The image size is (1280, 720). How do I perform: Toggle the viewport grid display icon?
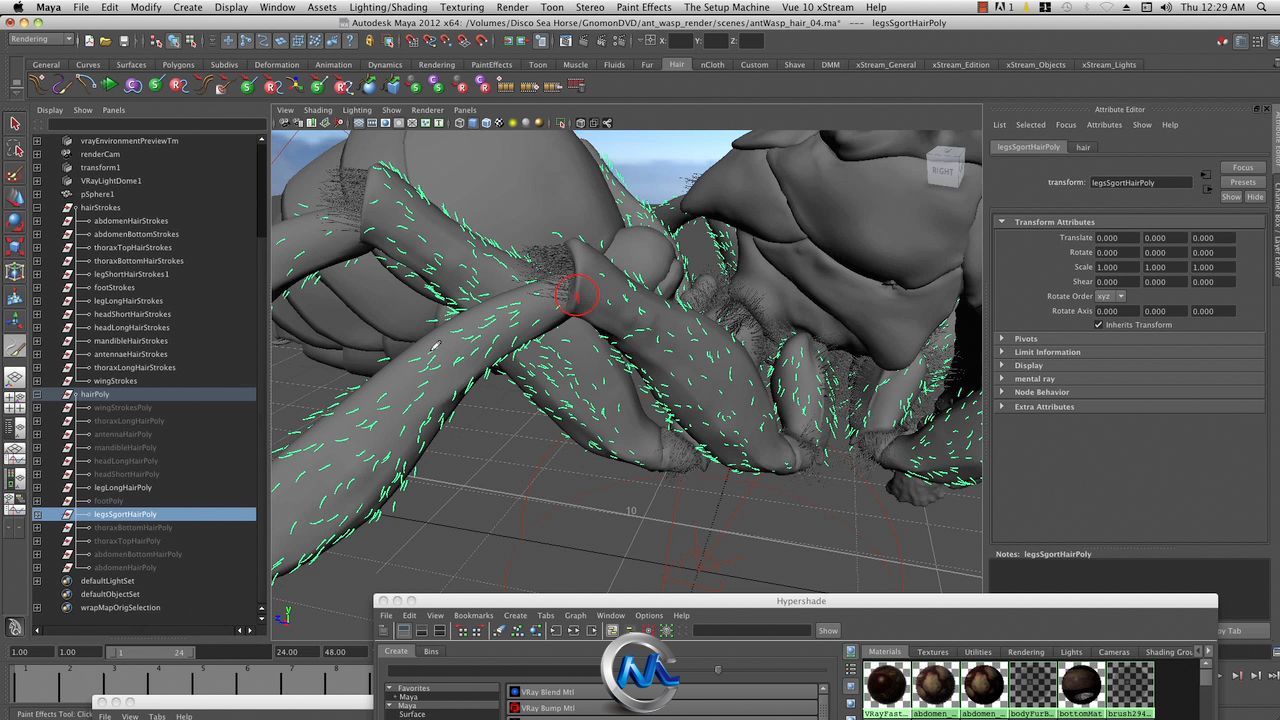(359, 123)
